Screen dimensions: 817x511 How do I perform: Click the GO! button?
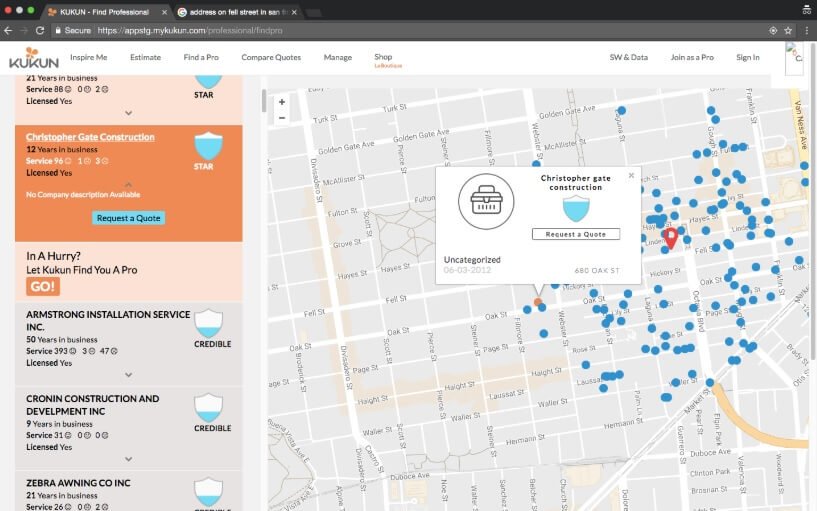(x=43, y=286)
